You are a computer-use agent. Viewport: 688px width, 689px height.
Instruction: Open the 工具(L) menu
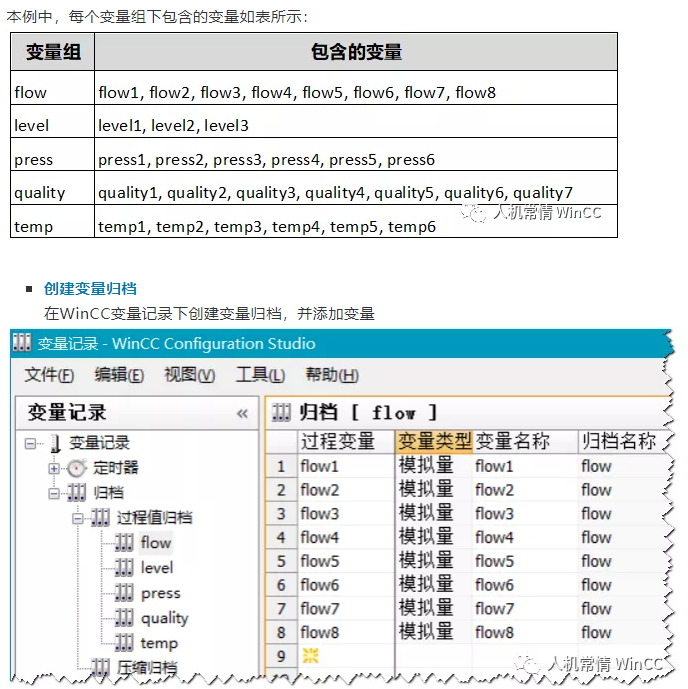pyautogui.click(x=260, y=375)
